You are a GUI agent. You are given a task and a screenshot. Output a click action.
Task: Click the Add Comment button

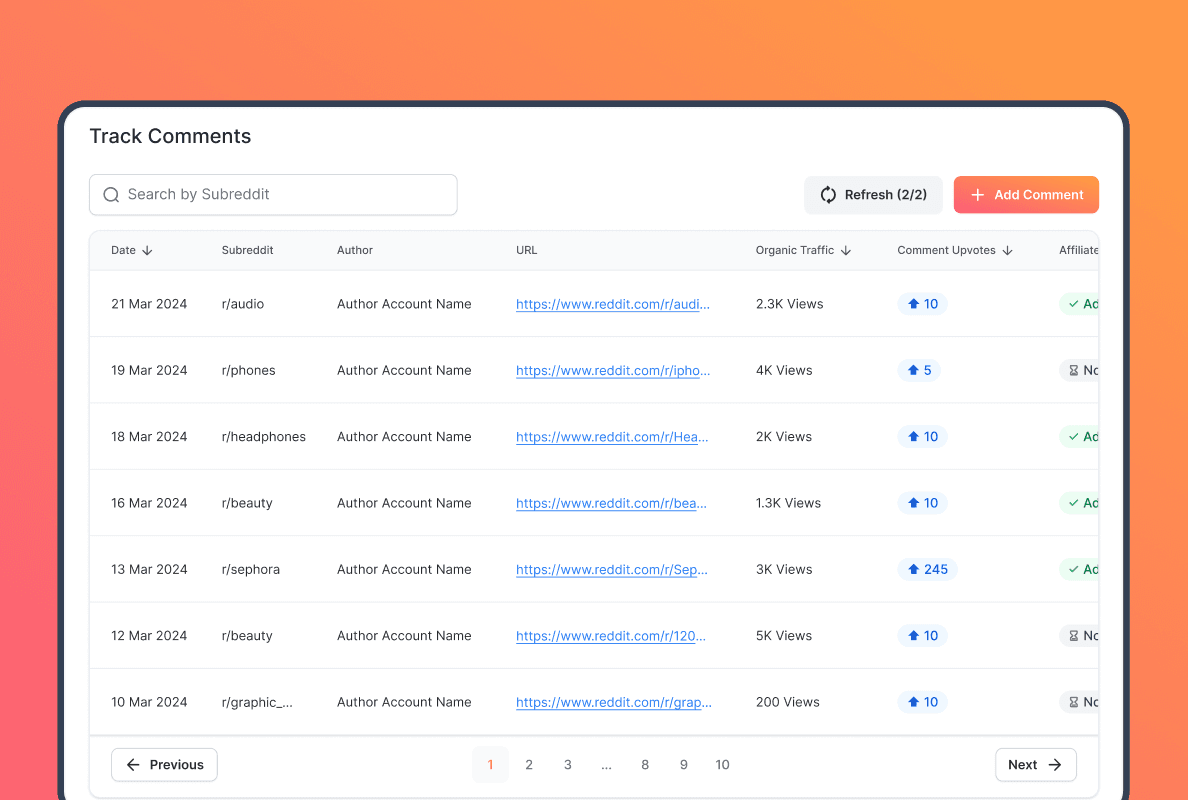[1026, 195]
